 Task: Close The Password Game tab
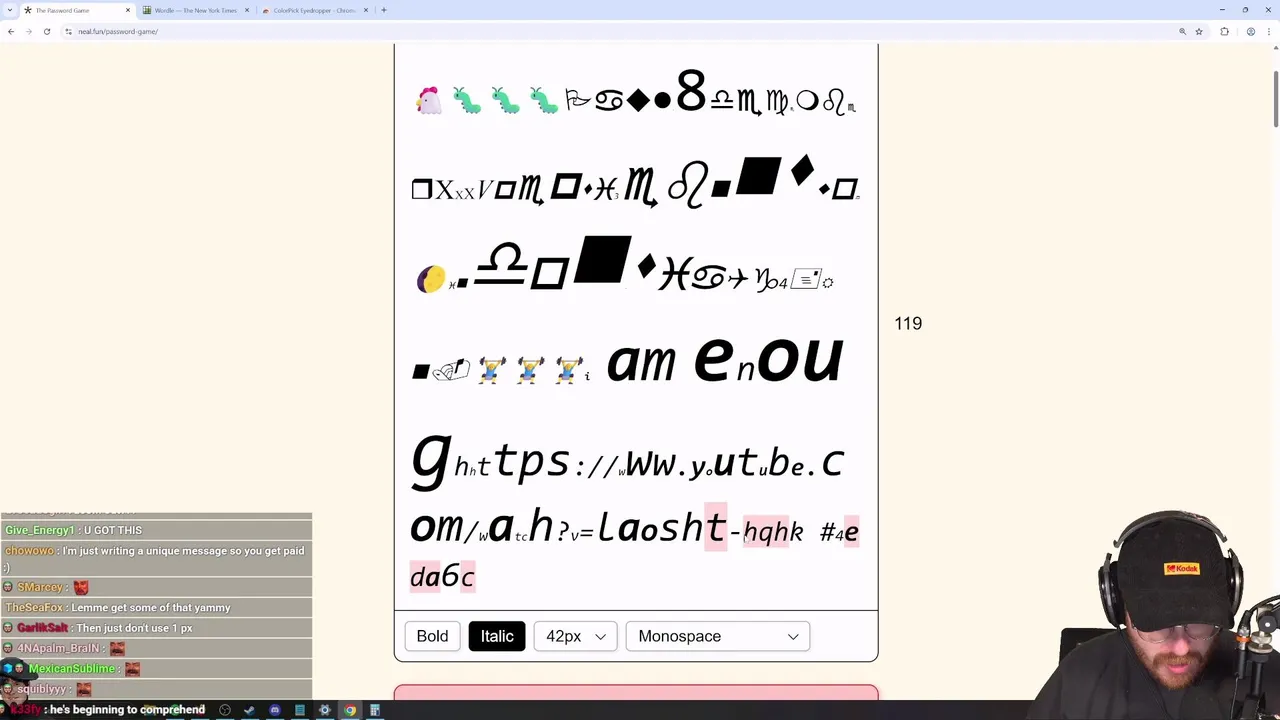click(128, 10)
